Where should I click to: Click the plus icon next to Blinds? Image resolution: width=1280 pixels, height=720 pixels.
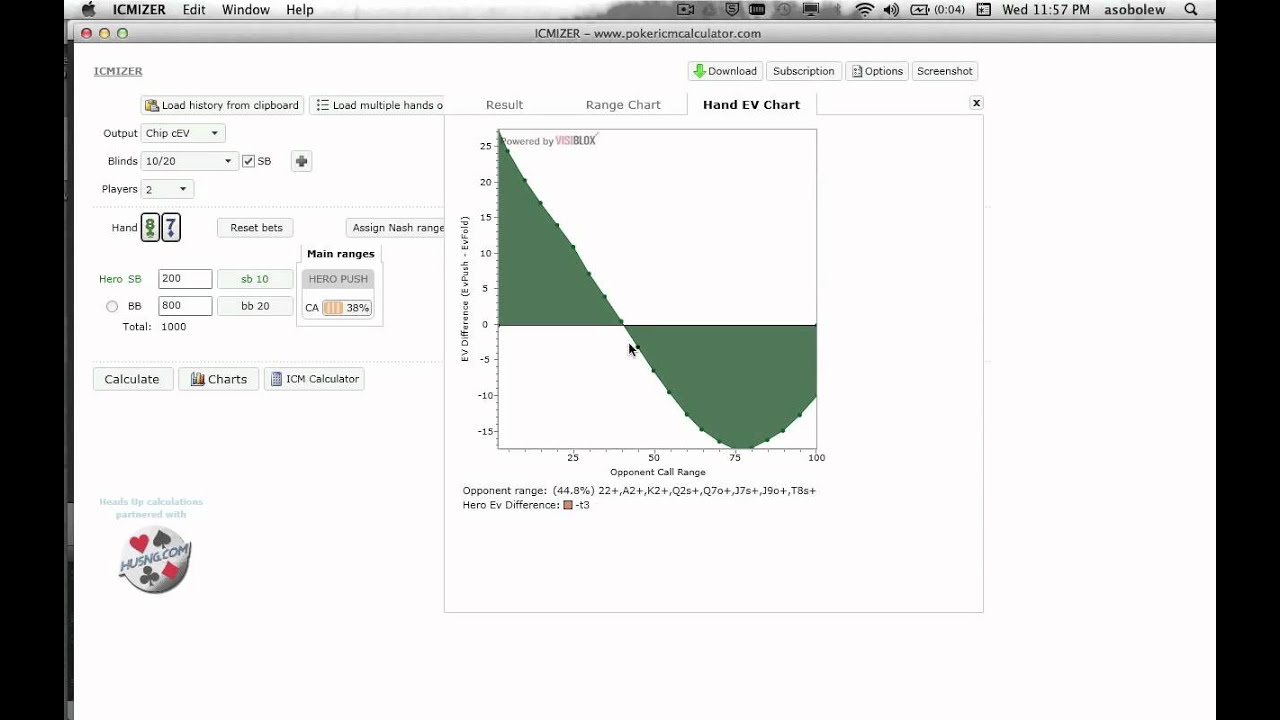pyautogui.click(x=301, y=161)
